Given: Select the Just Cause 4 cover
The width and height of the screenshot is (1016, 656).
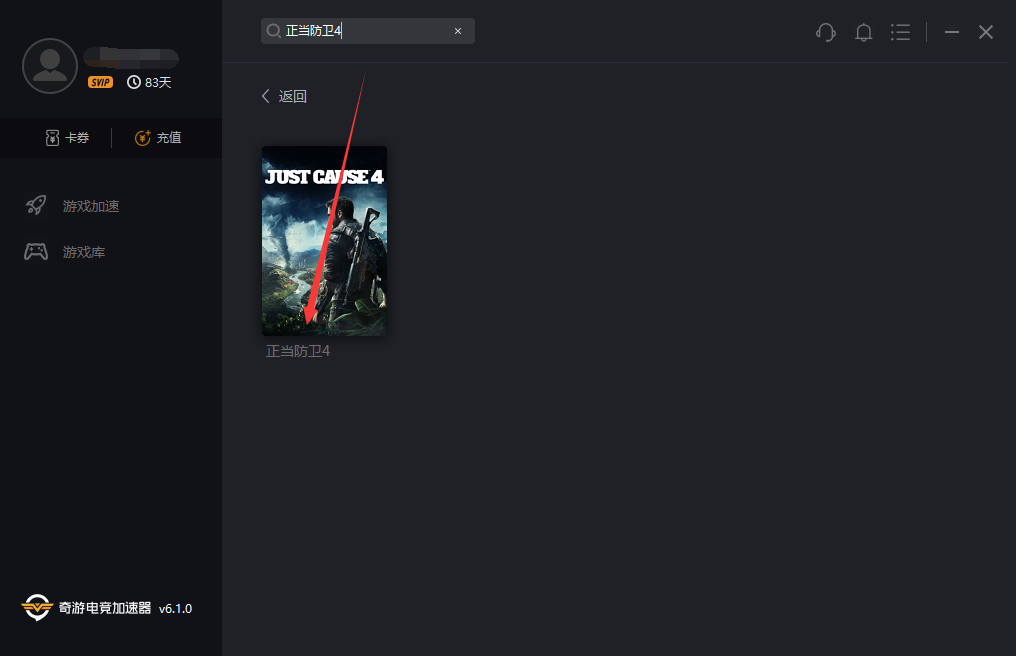Looking at the screenshot, I should tap(324, 240).
